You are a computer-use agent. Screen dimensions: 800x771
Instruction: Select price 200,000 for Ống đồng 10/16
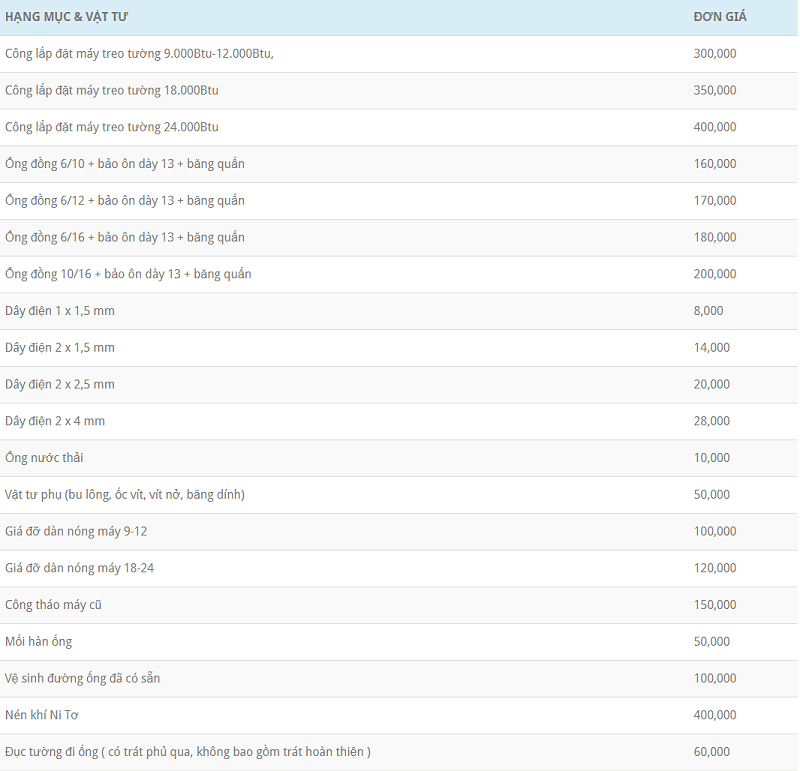pyautogui.click(x=715, y=274)
